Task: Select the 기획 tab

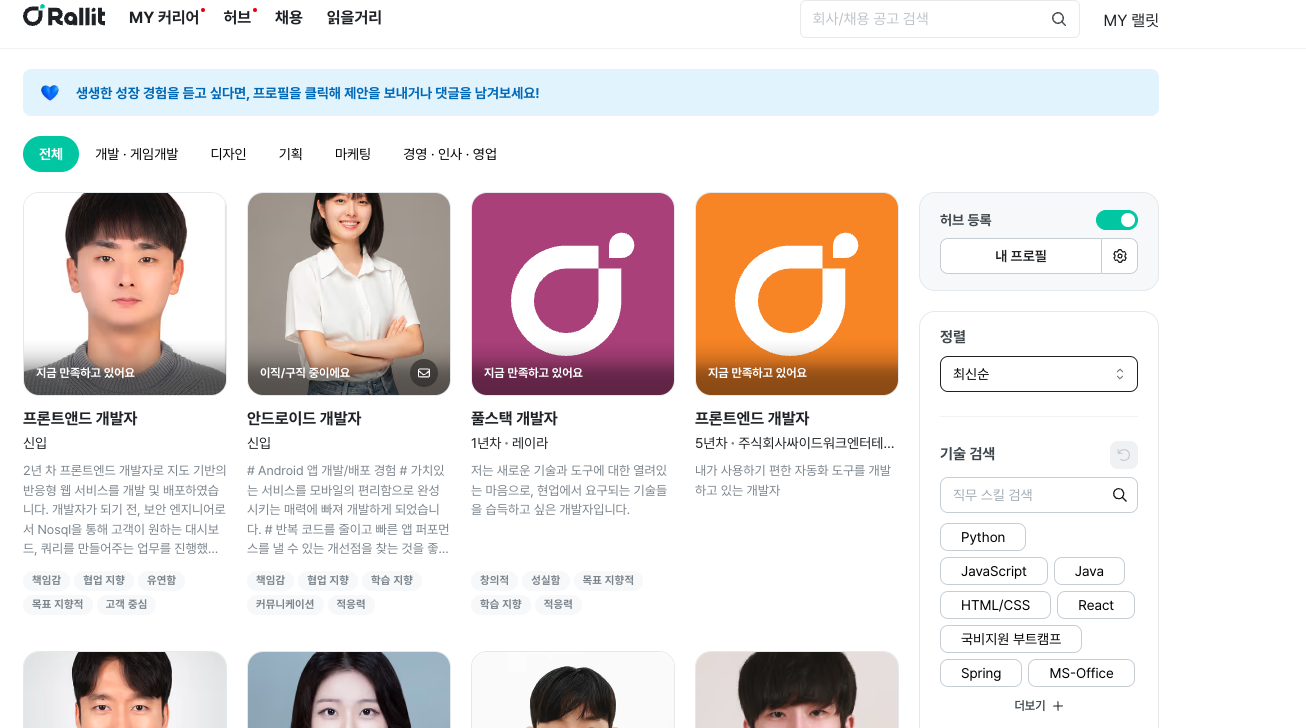Action: [290, 154]
